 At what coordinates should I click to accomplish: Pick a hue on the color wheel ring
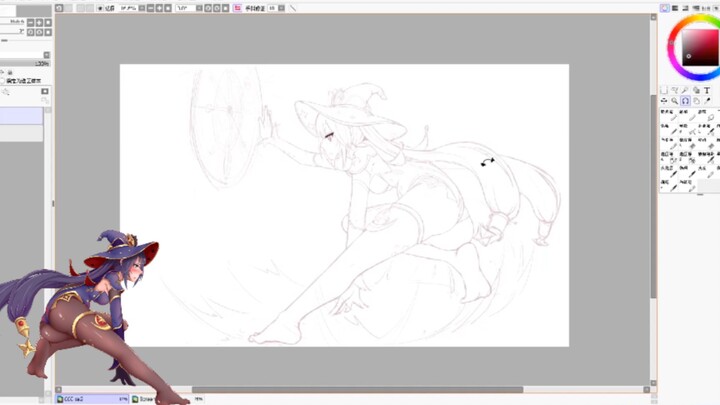[x=672, y=43]
